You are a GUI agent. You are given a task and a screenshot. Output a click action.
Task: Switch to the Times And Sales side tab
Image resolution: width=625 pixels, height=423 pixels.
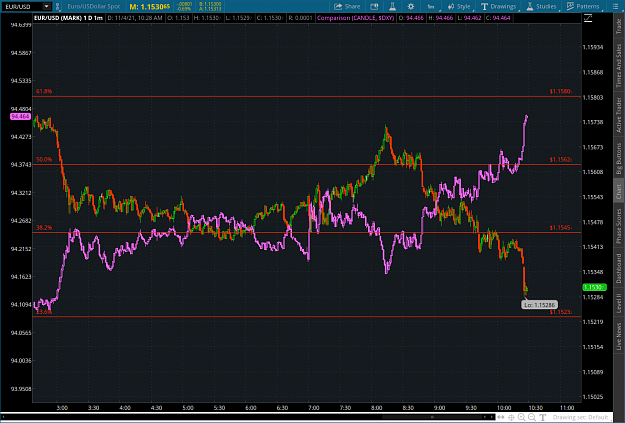[619, 66]
